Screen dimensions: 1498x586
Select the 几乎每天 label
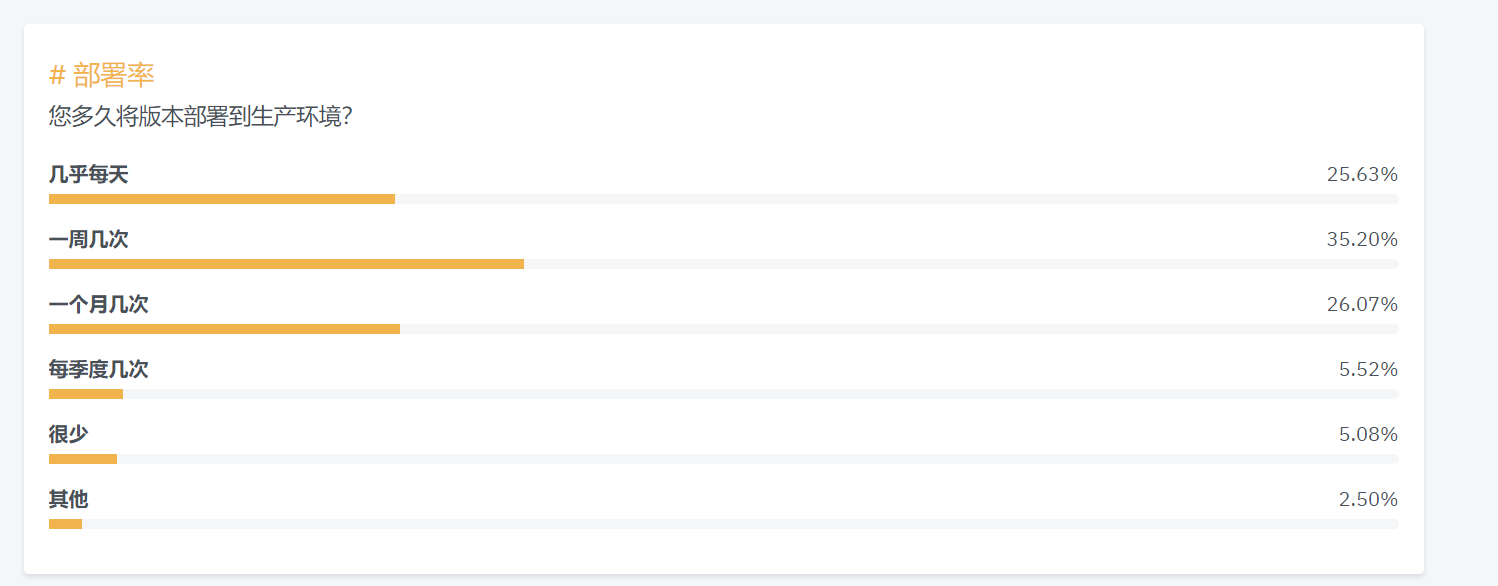89,175
